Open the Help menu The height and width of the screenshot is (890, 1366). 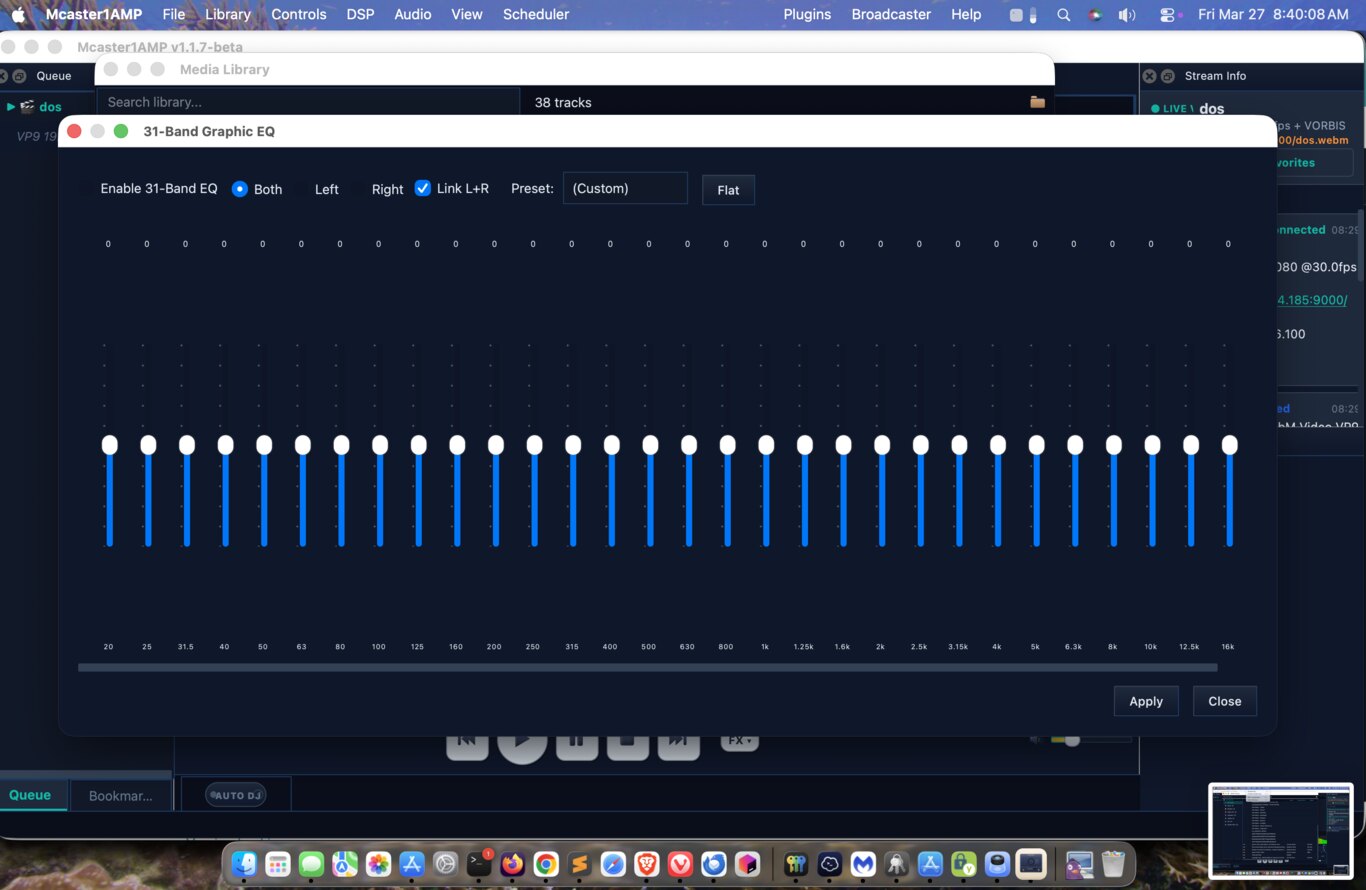tap(966, 14)
